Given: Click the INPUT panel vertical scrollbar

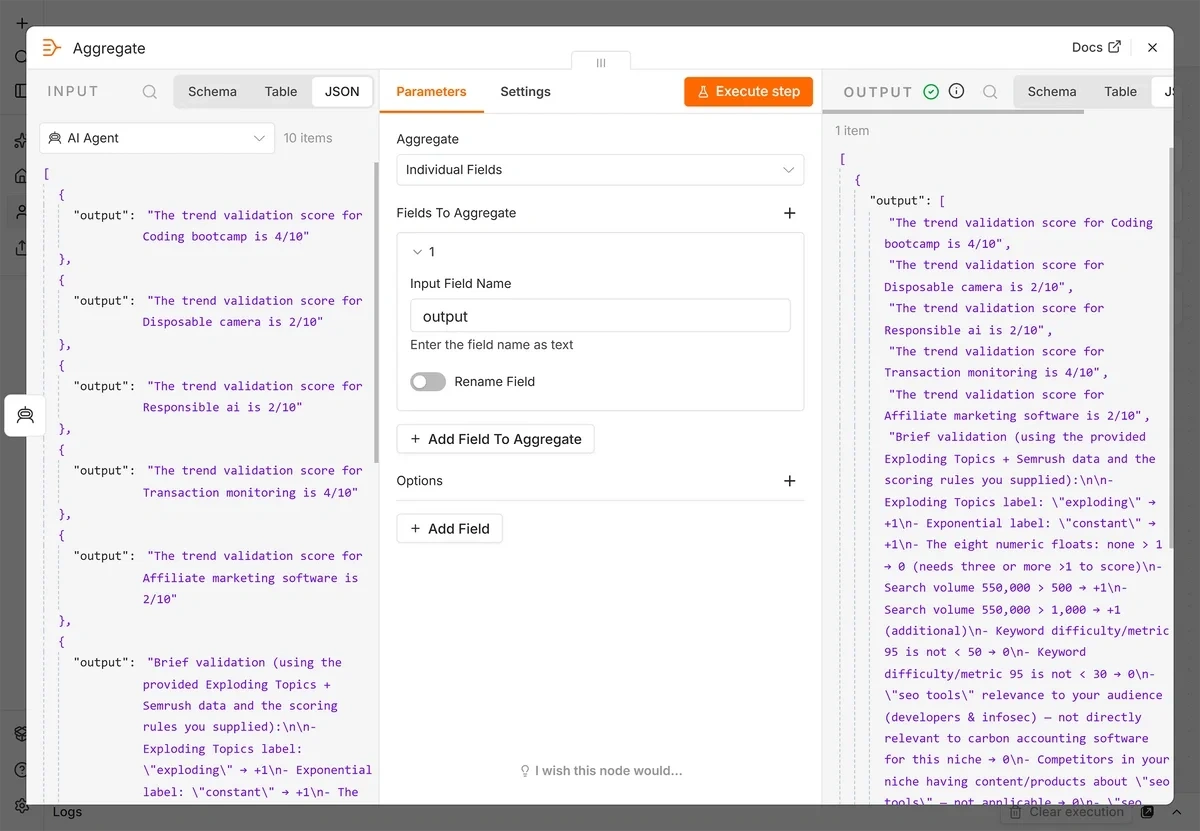Looking at the screenshot, I should (376, 312).
